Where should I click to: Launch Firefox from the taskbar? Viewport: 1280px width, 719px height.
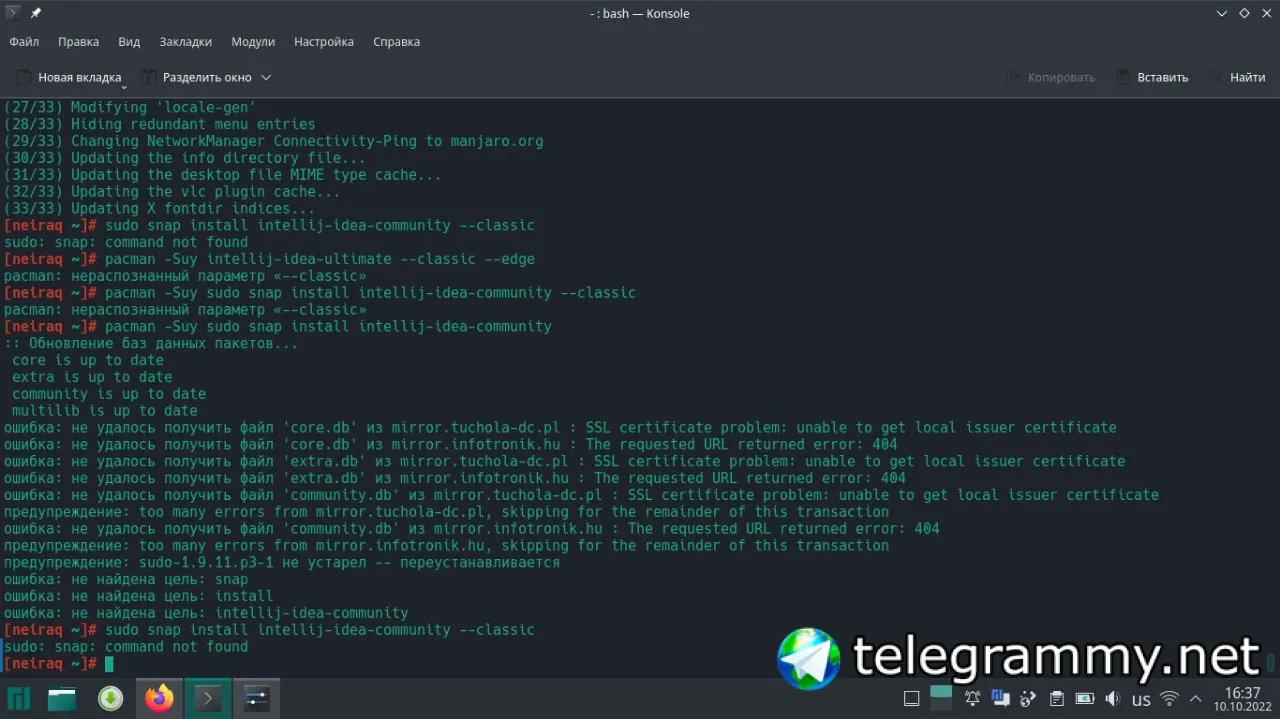click(x=158, y=697)
